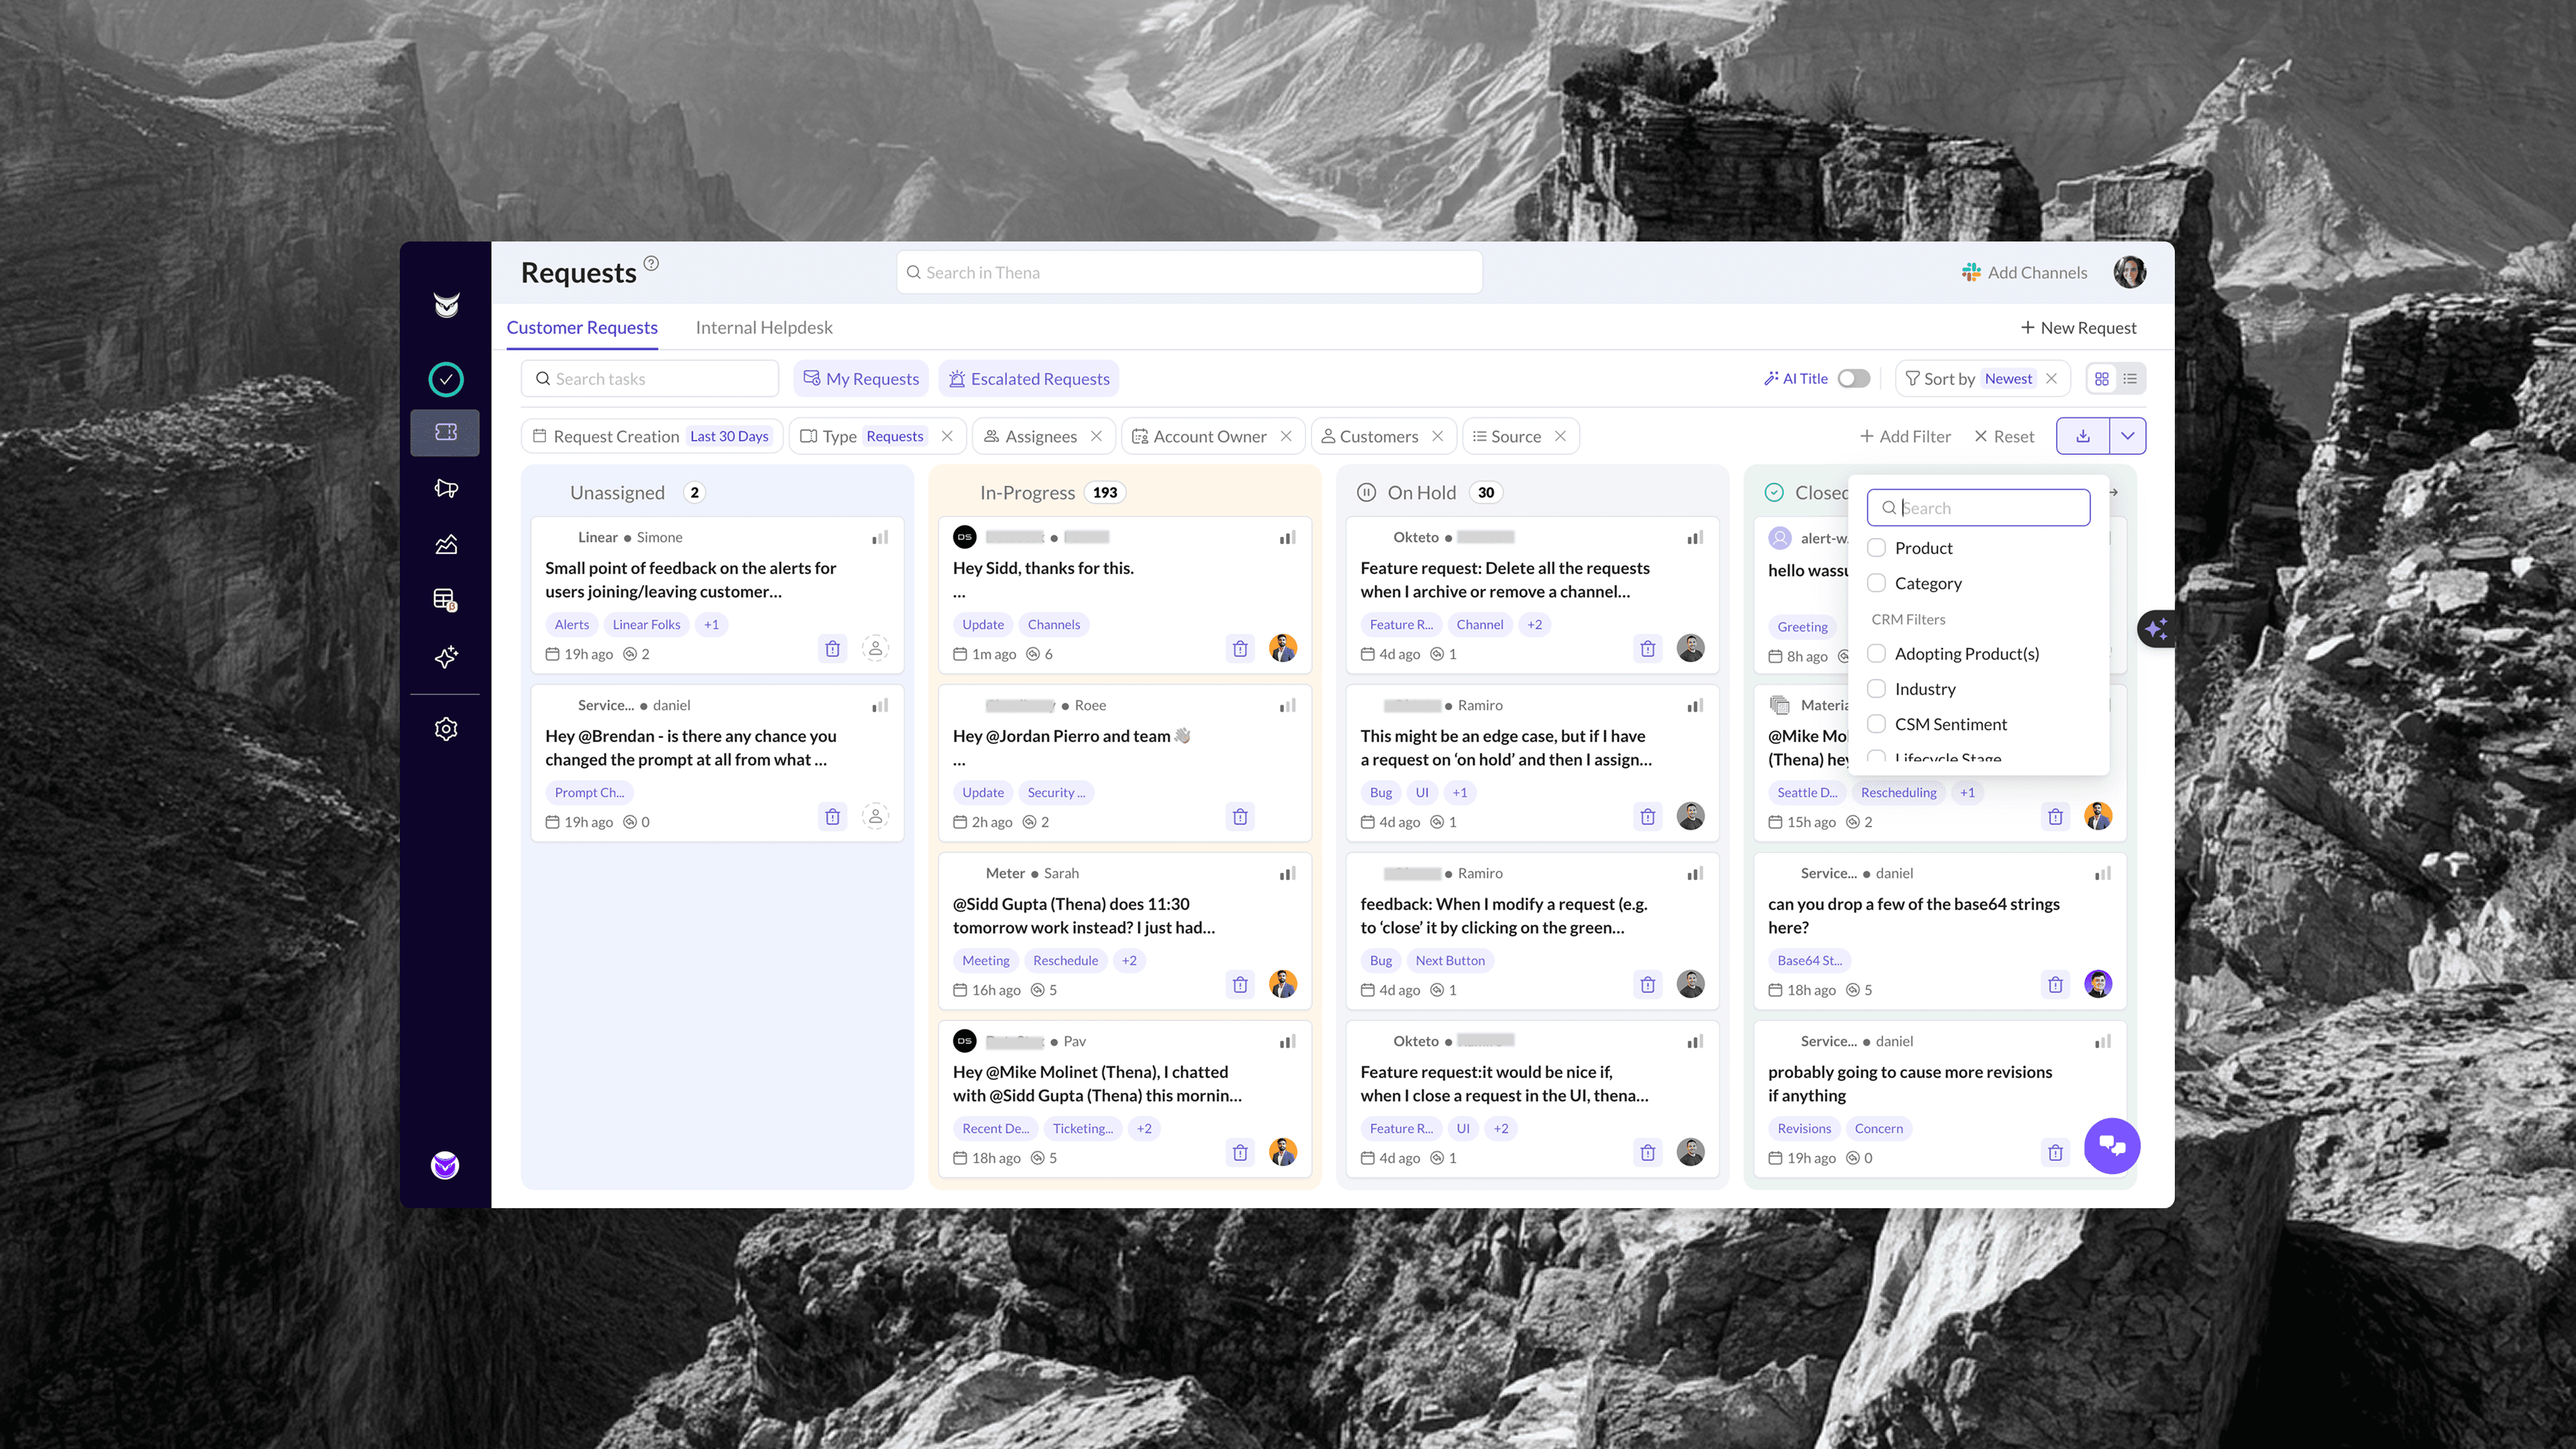Click the megaphone broadcast icon in sidebar
This screenshot has width=2576, height=1449.
(445, 488)
